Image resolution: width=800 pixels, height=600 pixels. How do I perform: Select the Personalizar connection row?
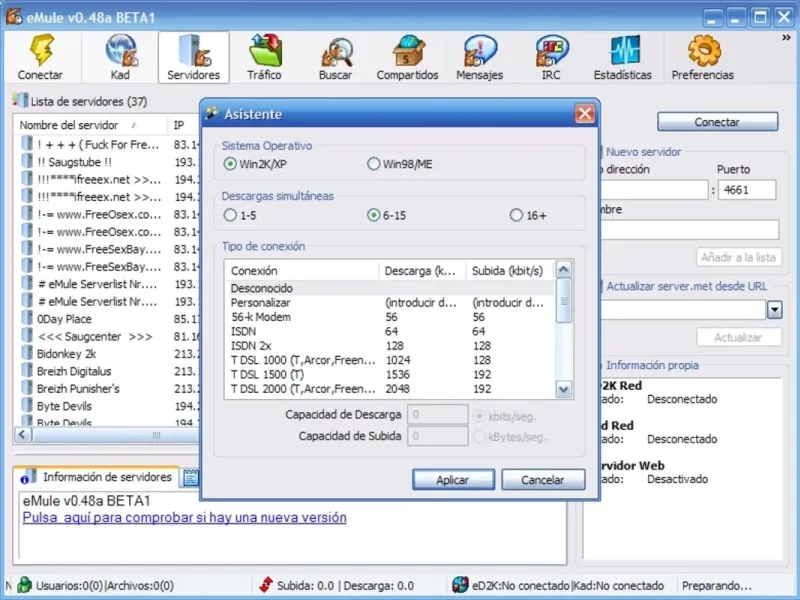(x=390, y=303)
